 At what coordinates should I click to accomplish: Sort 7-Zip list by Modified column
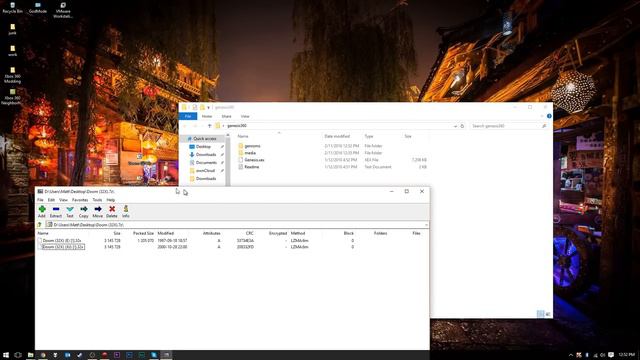(166, 233)
